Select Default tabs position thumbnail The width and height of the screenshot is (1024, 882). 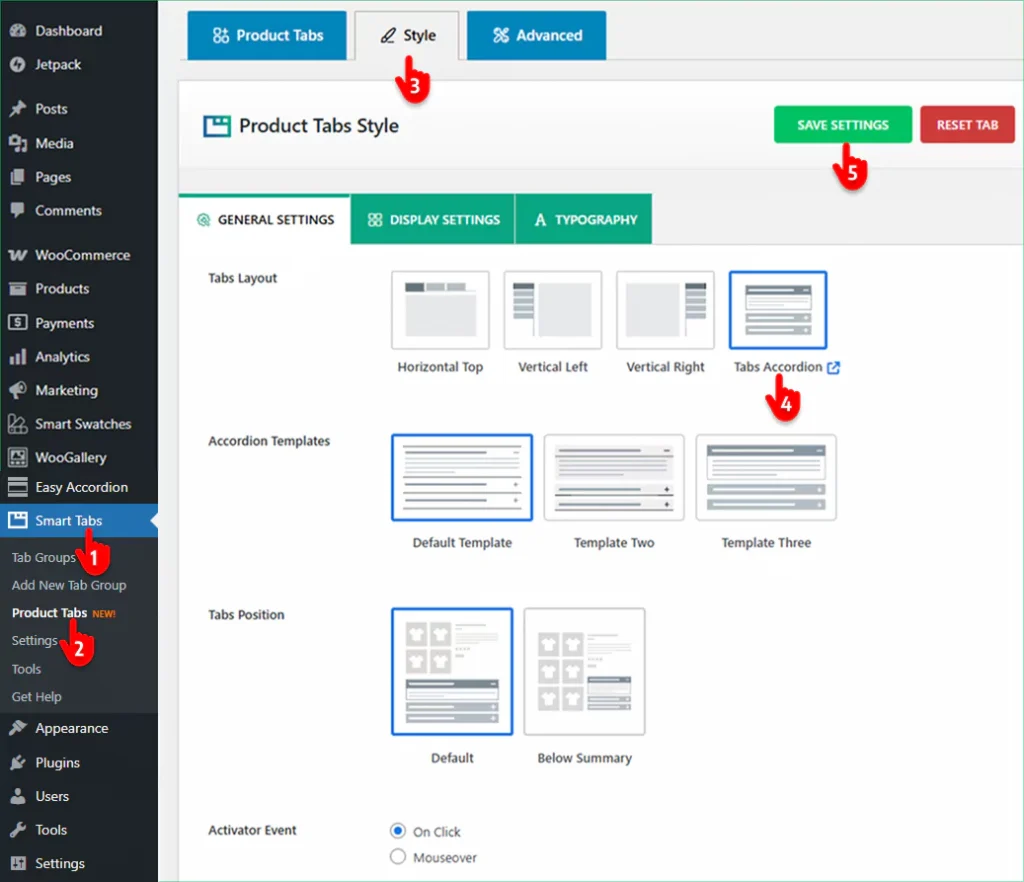click(452, 672)
